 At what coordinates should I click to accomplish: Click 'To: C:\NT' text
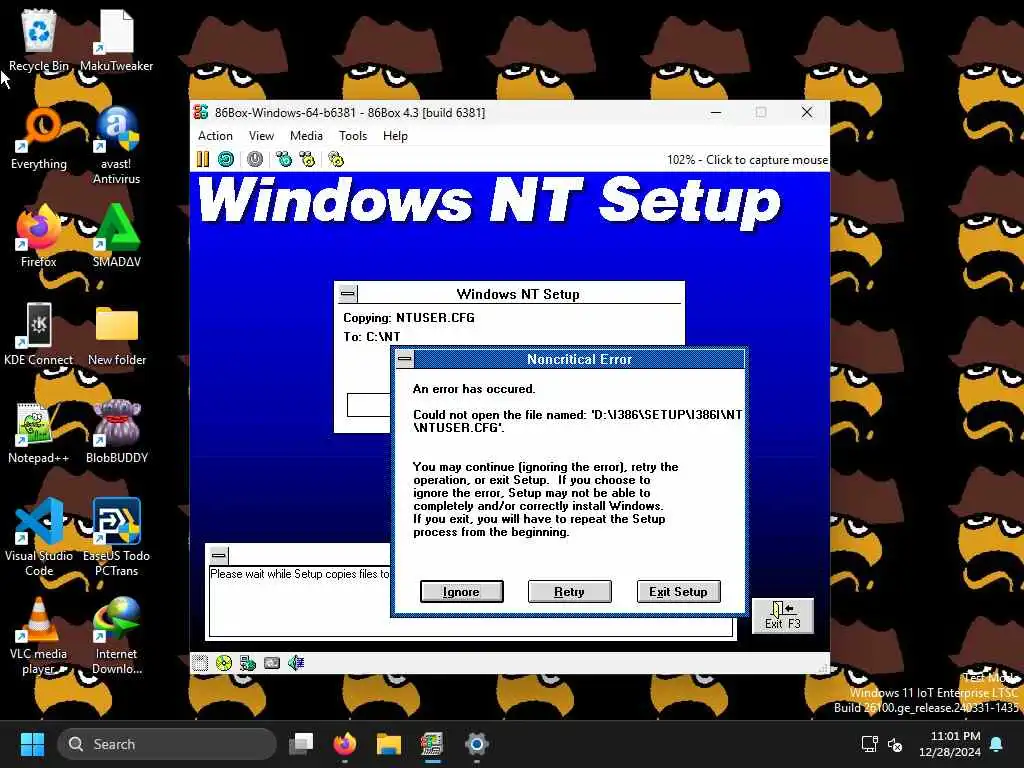372,337
